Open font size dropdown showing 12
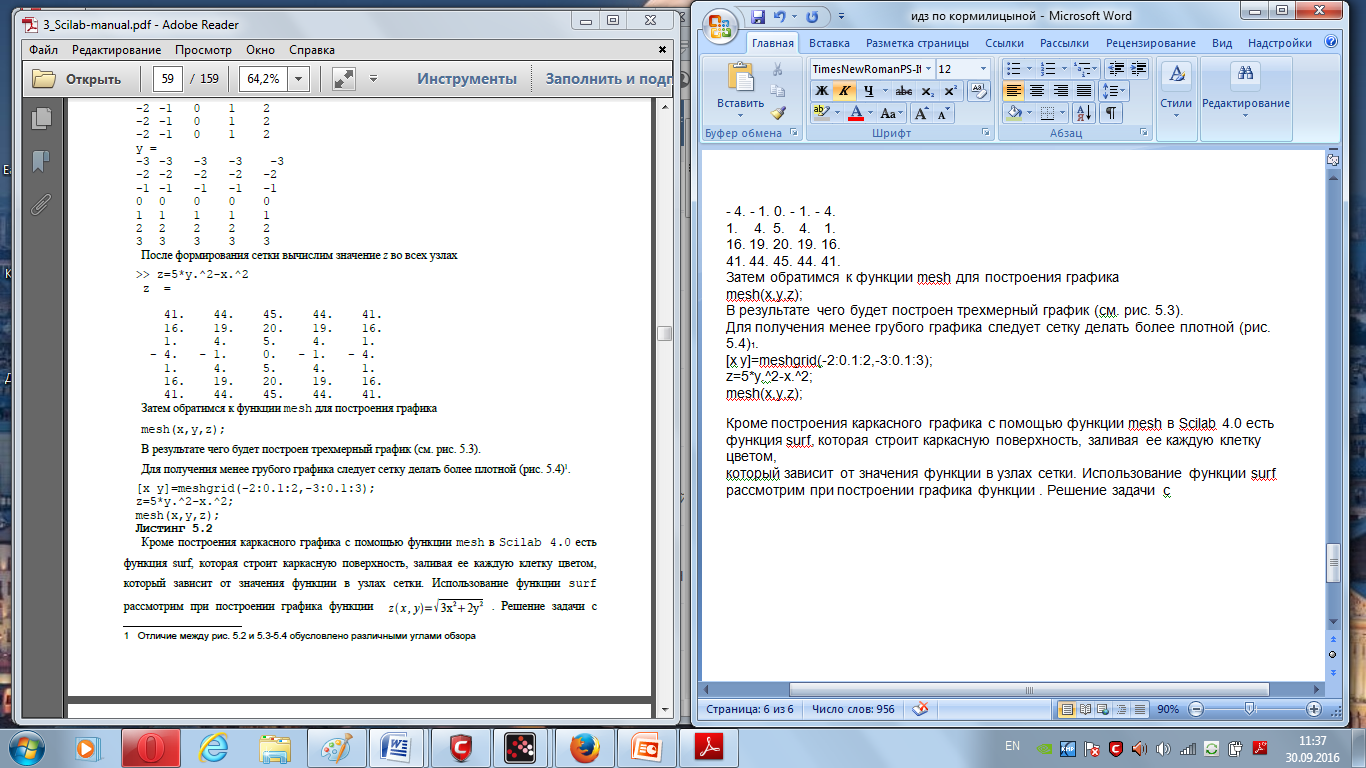The width and height of the screenshot is (1366, 768). [984, 69]
